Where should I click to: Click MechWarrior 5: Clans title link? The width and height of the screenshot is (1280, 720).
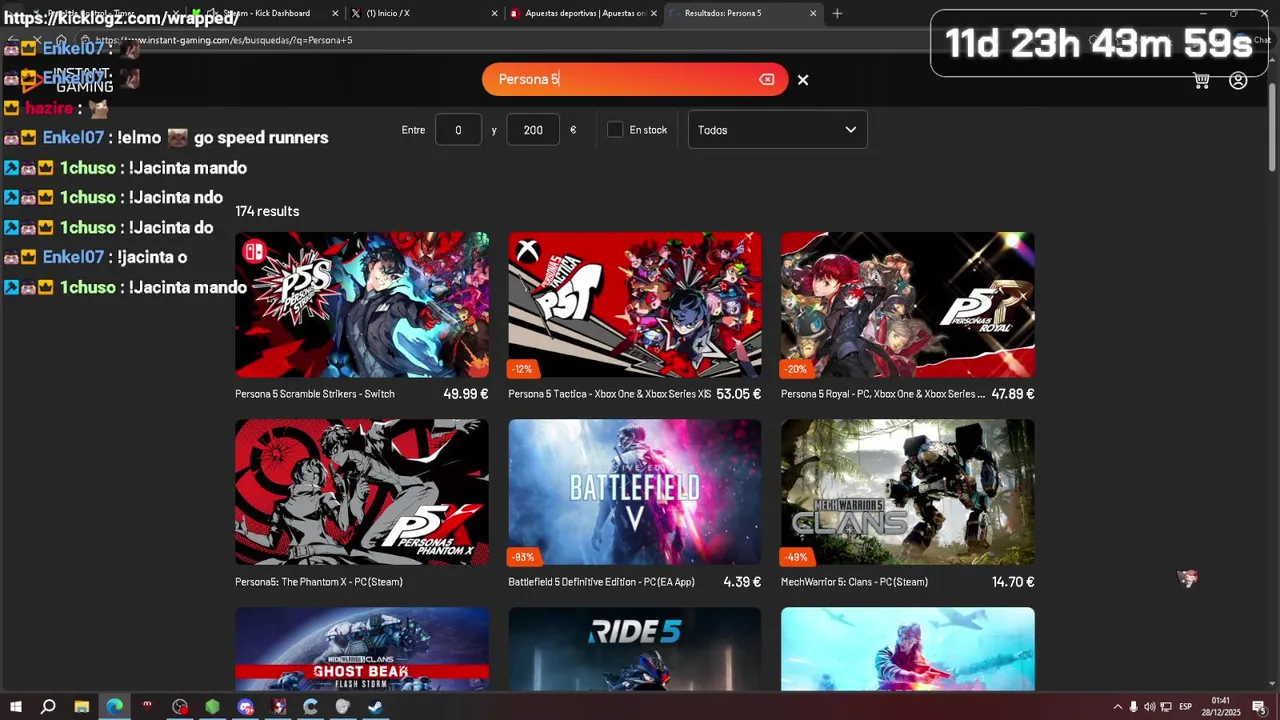click(x=854, y=582)
